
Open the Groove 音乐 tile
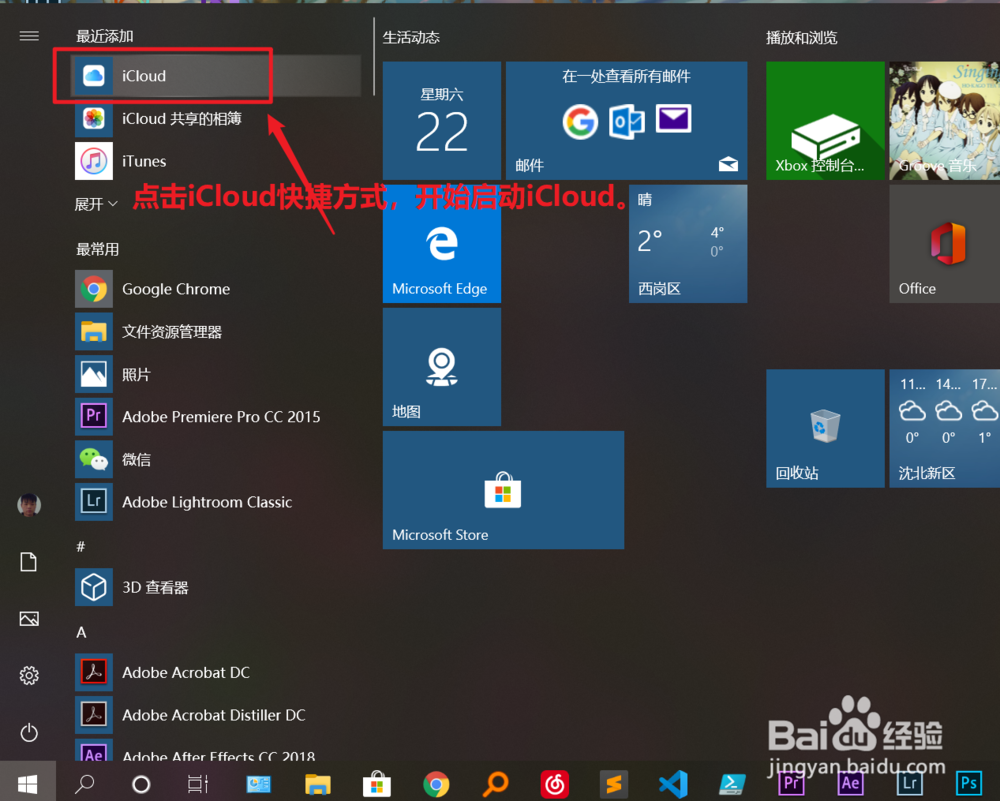pos(945,121)
